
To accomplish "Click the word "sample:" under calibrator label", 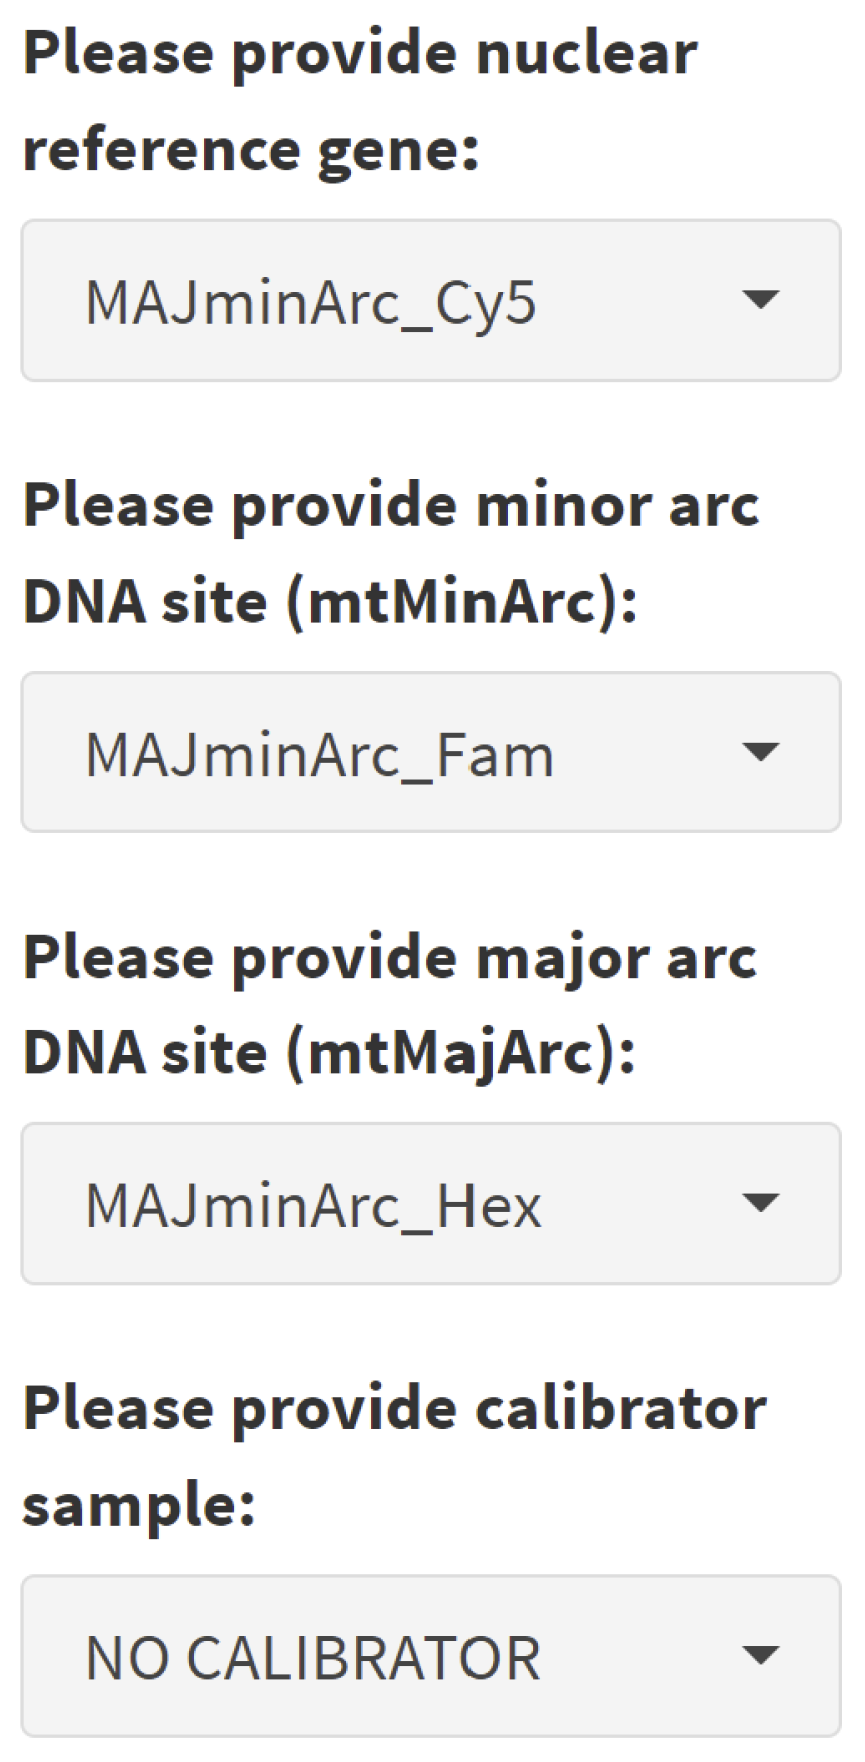I will click(x=139, y=1505).
